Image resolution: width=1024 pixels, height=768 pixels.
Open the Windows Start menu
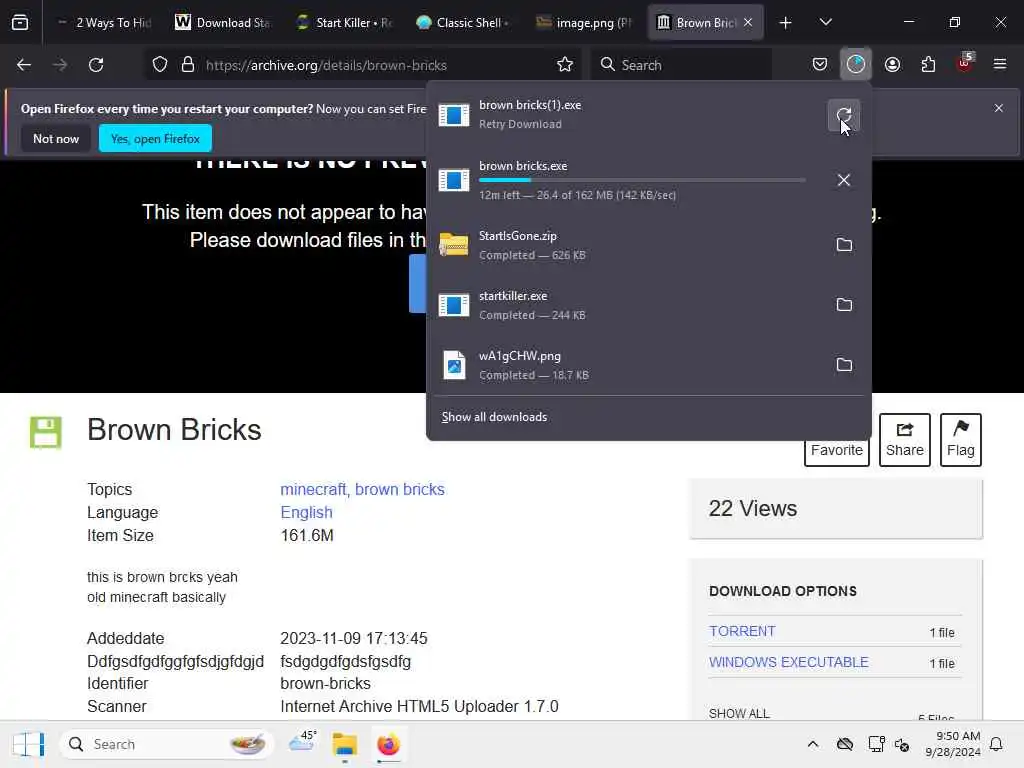(28, 744)
